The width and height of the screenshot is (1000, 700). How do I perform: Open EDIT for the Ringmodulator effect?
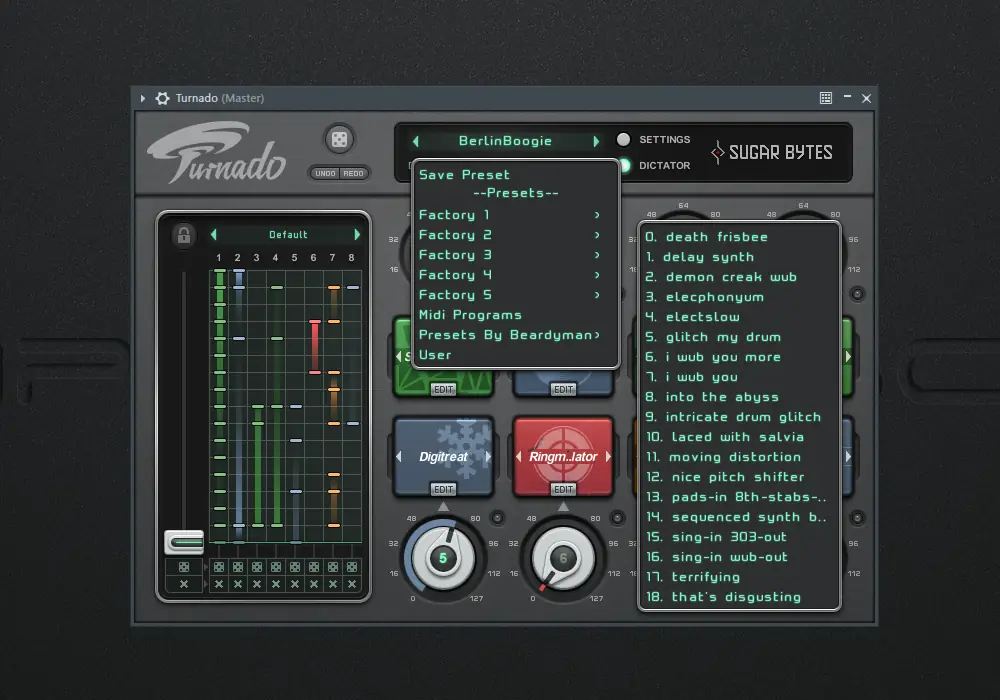563,490
